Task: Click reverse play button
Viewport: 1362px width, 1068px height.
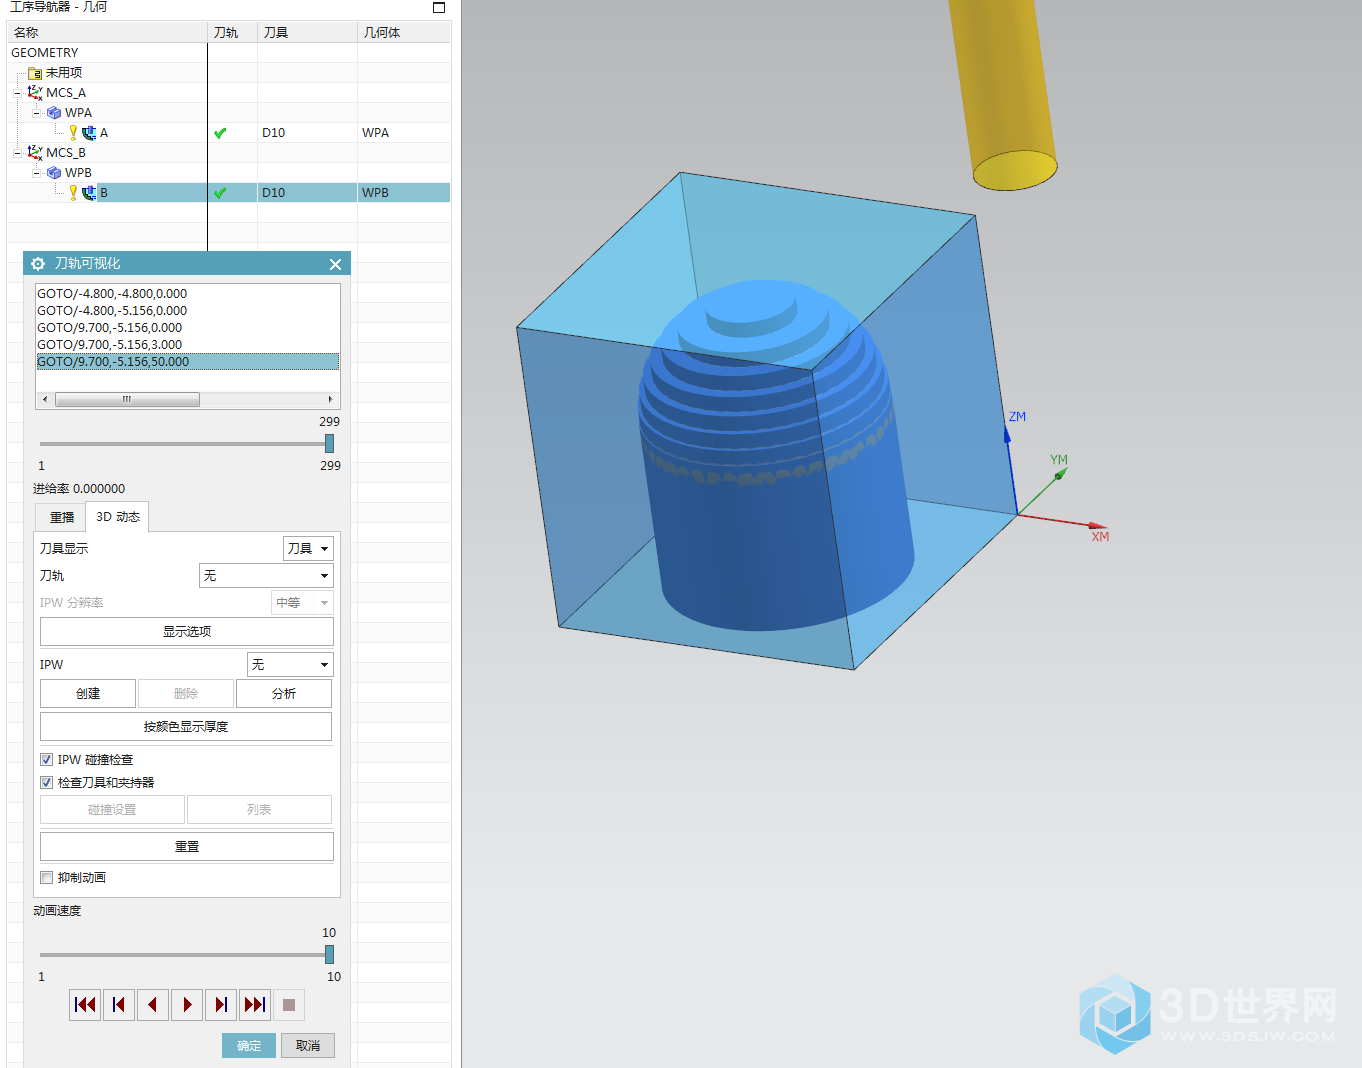Action: click(153, 1005)
